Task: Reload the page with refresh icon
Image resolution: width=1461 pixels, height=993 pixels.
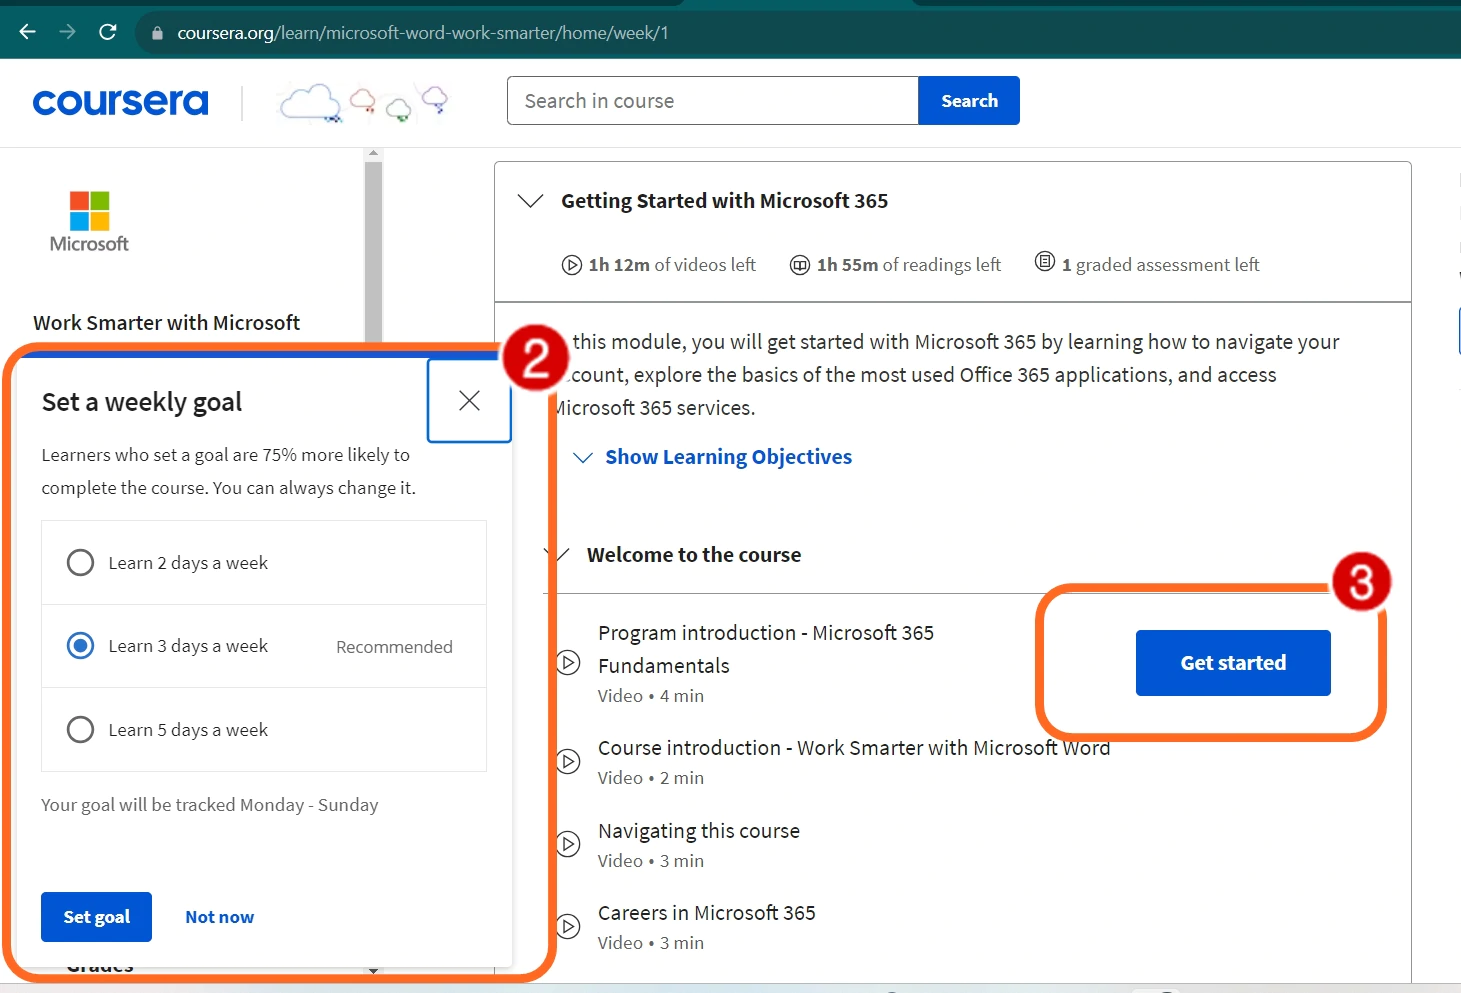Action: [108, 32]
